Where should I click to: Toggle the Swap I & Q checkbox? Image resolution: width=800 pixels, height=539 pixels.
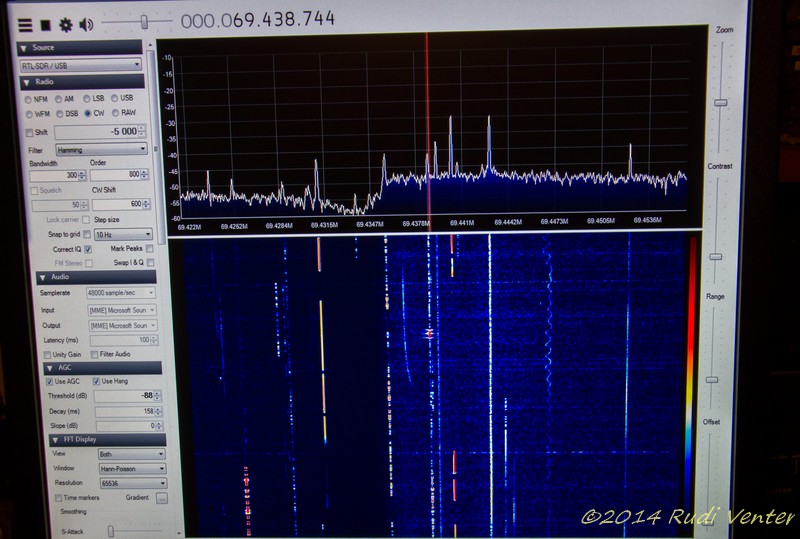[x=151, y=262]
